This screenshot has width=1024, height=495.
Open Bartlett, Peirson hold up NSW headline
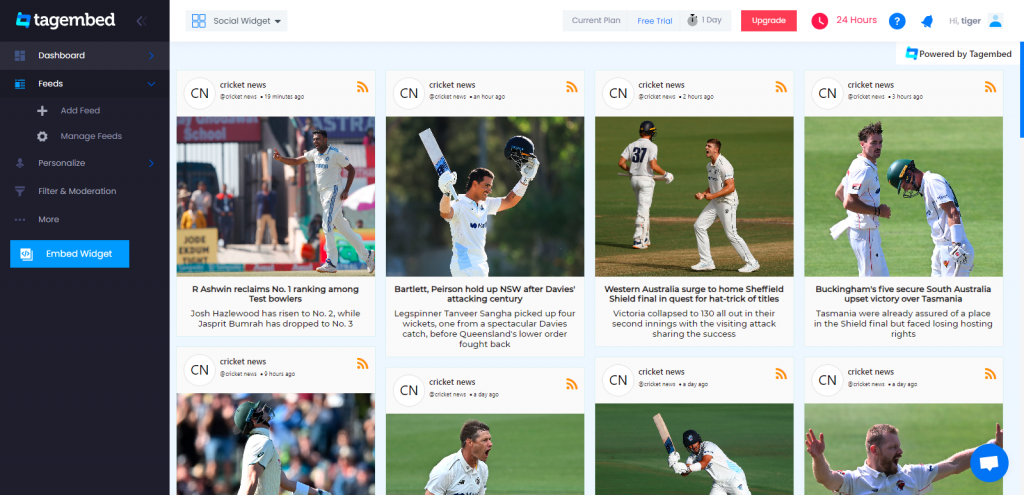pos(485,294)
